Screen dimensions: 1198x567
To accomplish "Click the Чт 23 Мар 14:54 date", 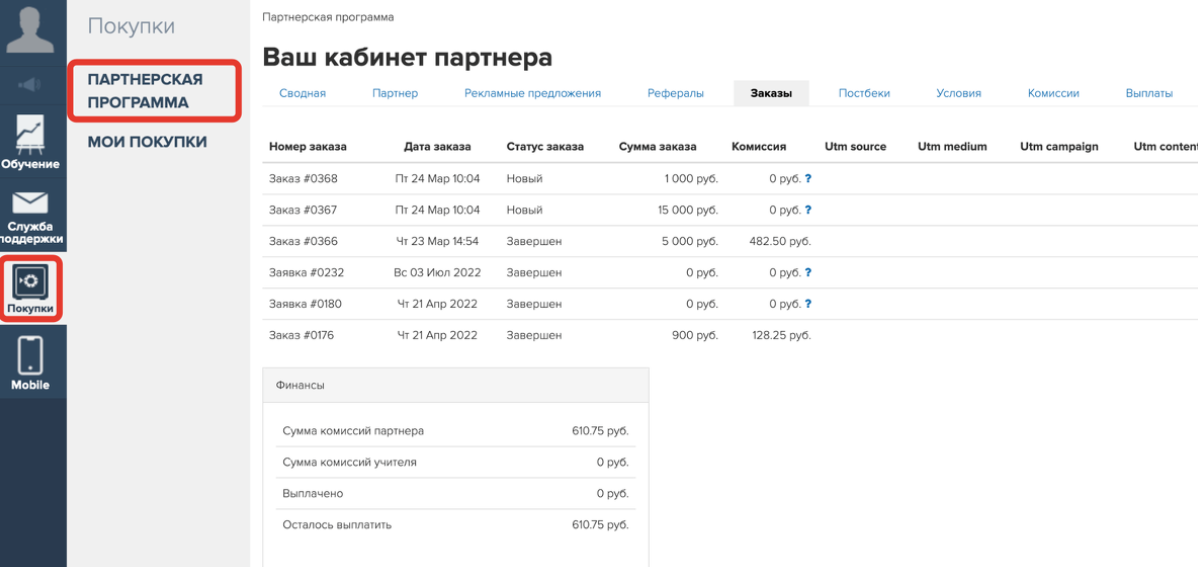I will (438, 241).
